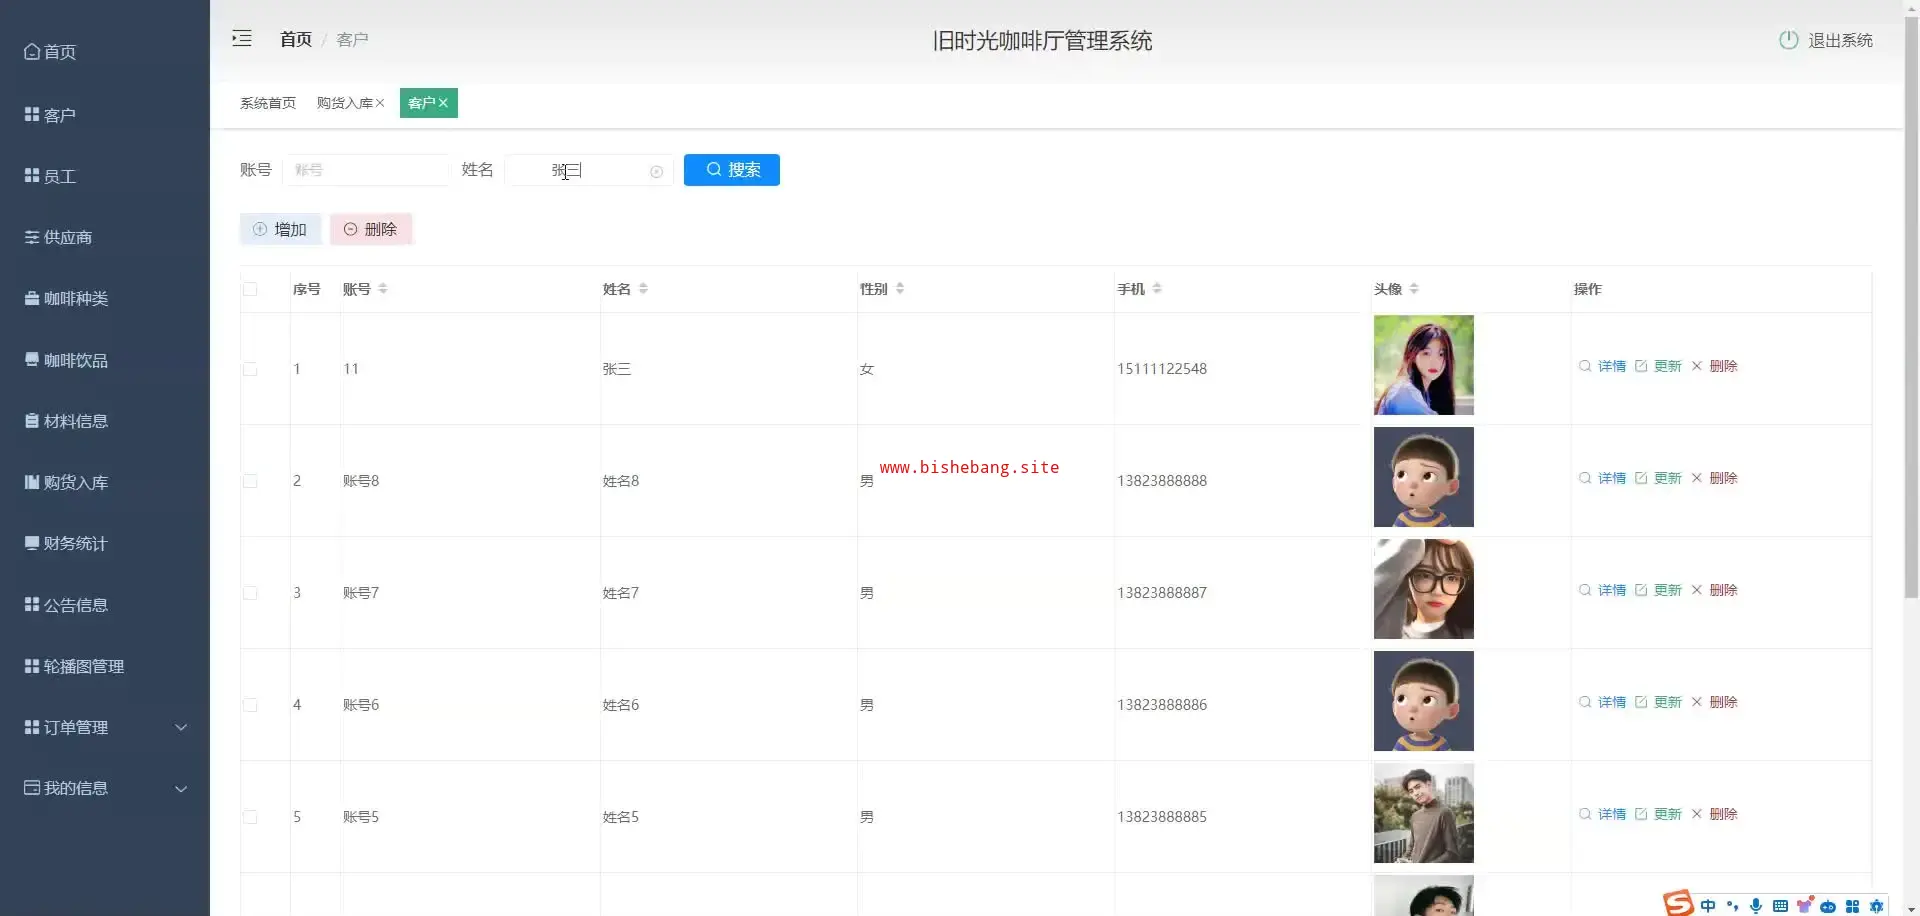The height and width of the screenshot is (916, 1920).
Task: Delete the 账号7 row using 删除
Action: pos(1714,590)
